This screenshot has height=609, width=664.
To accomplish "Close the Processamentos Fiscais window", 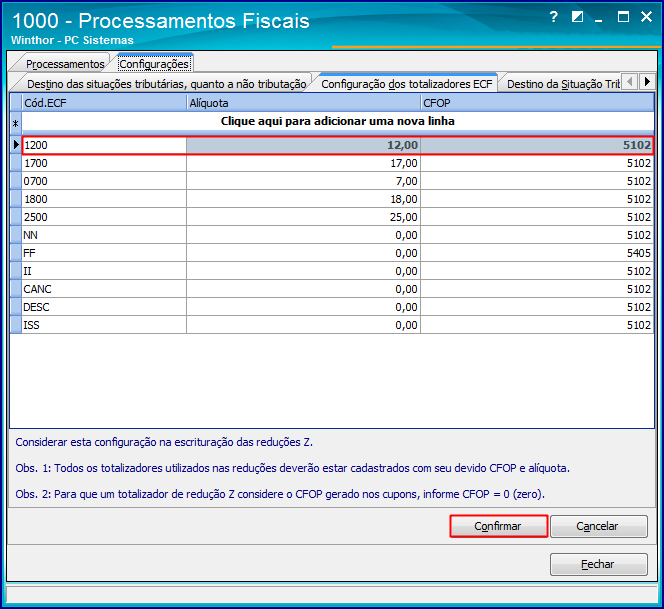I will pos(647,17).
